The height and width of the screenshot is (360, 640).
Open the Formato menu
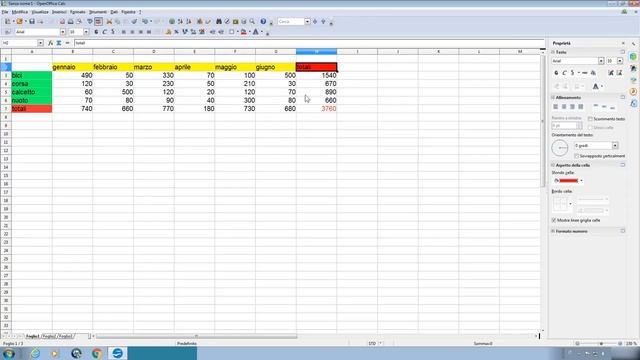[78, 12]
